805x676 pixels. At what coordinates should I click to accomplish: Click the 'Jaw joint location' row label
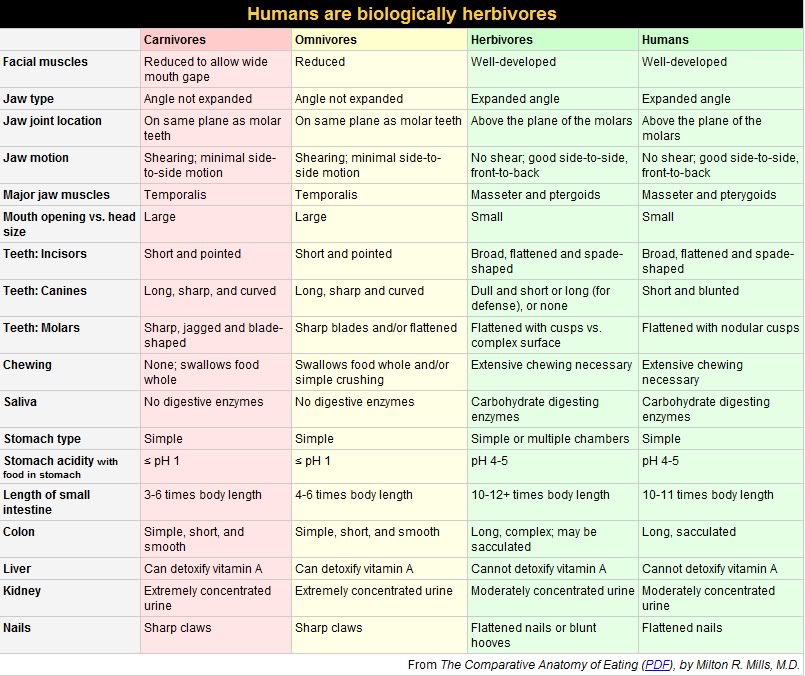[53, 121]
